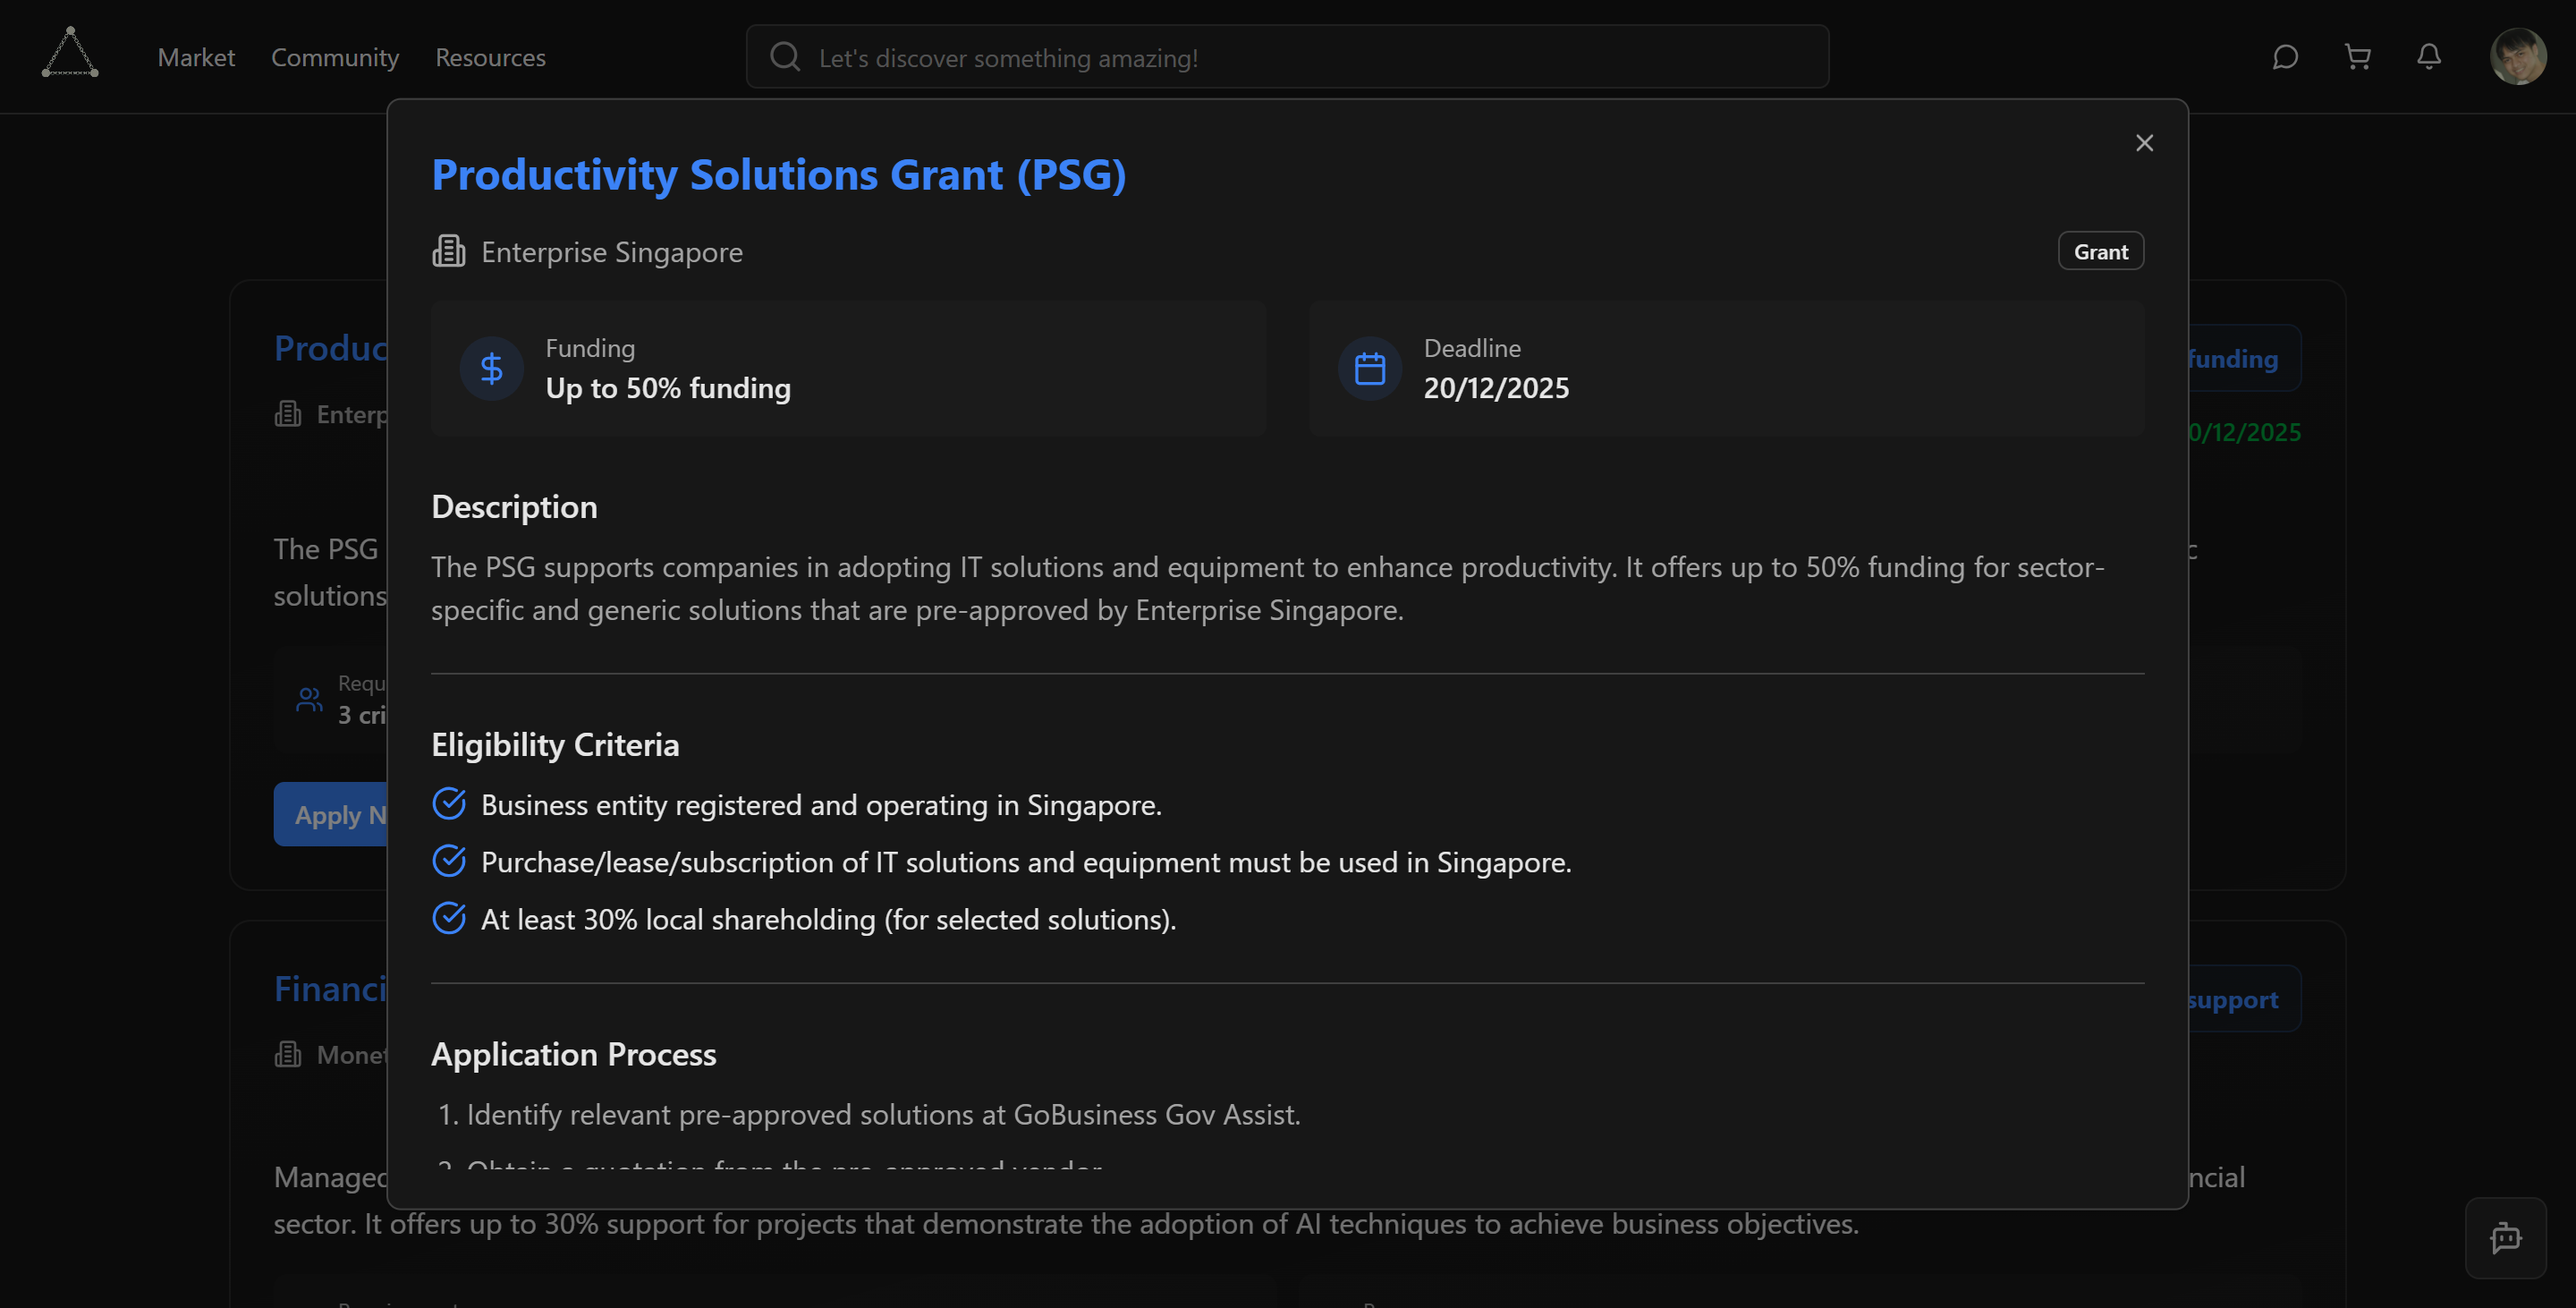Click check icon for 30% local shareholding

[x=449, y=917]
